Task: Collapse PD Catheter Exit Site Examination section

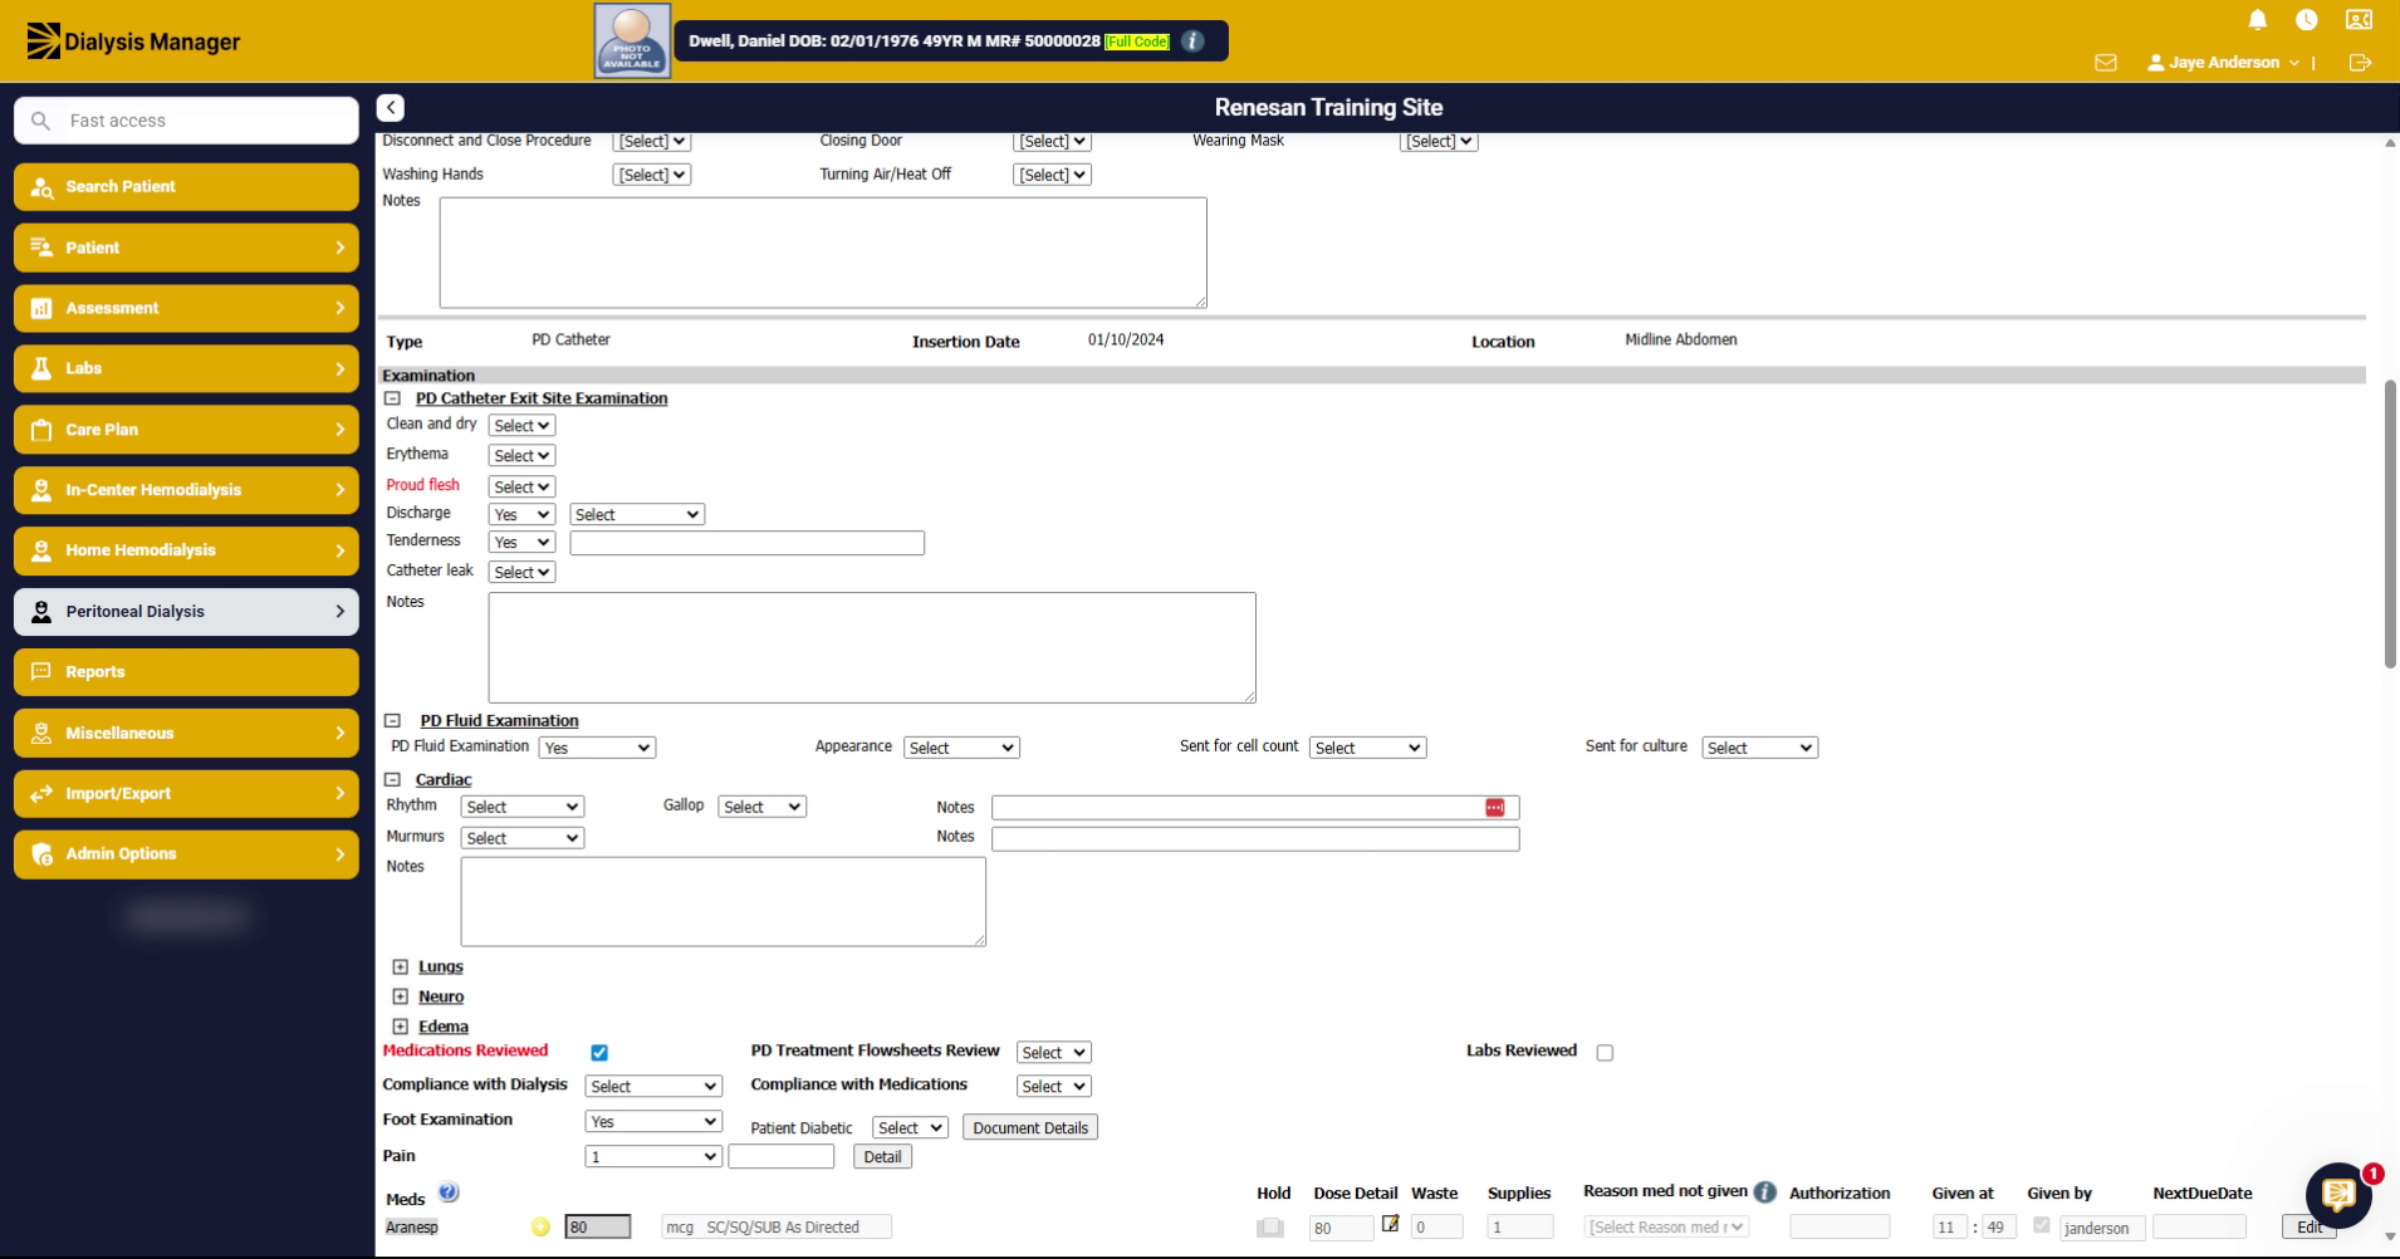Action: 392,398
